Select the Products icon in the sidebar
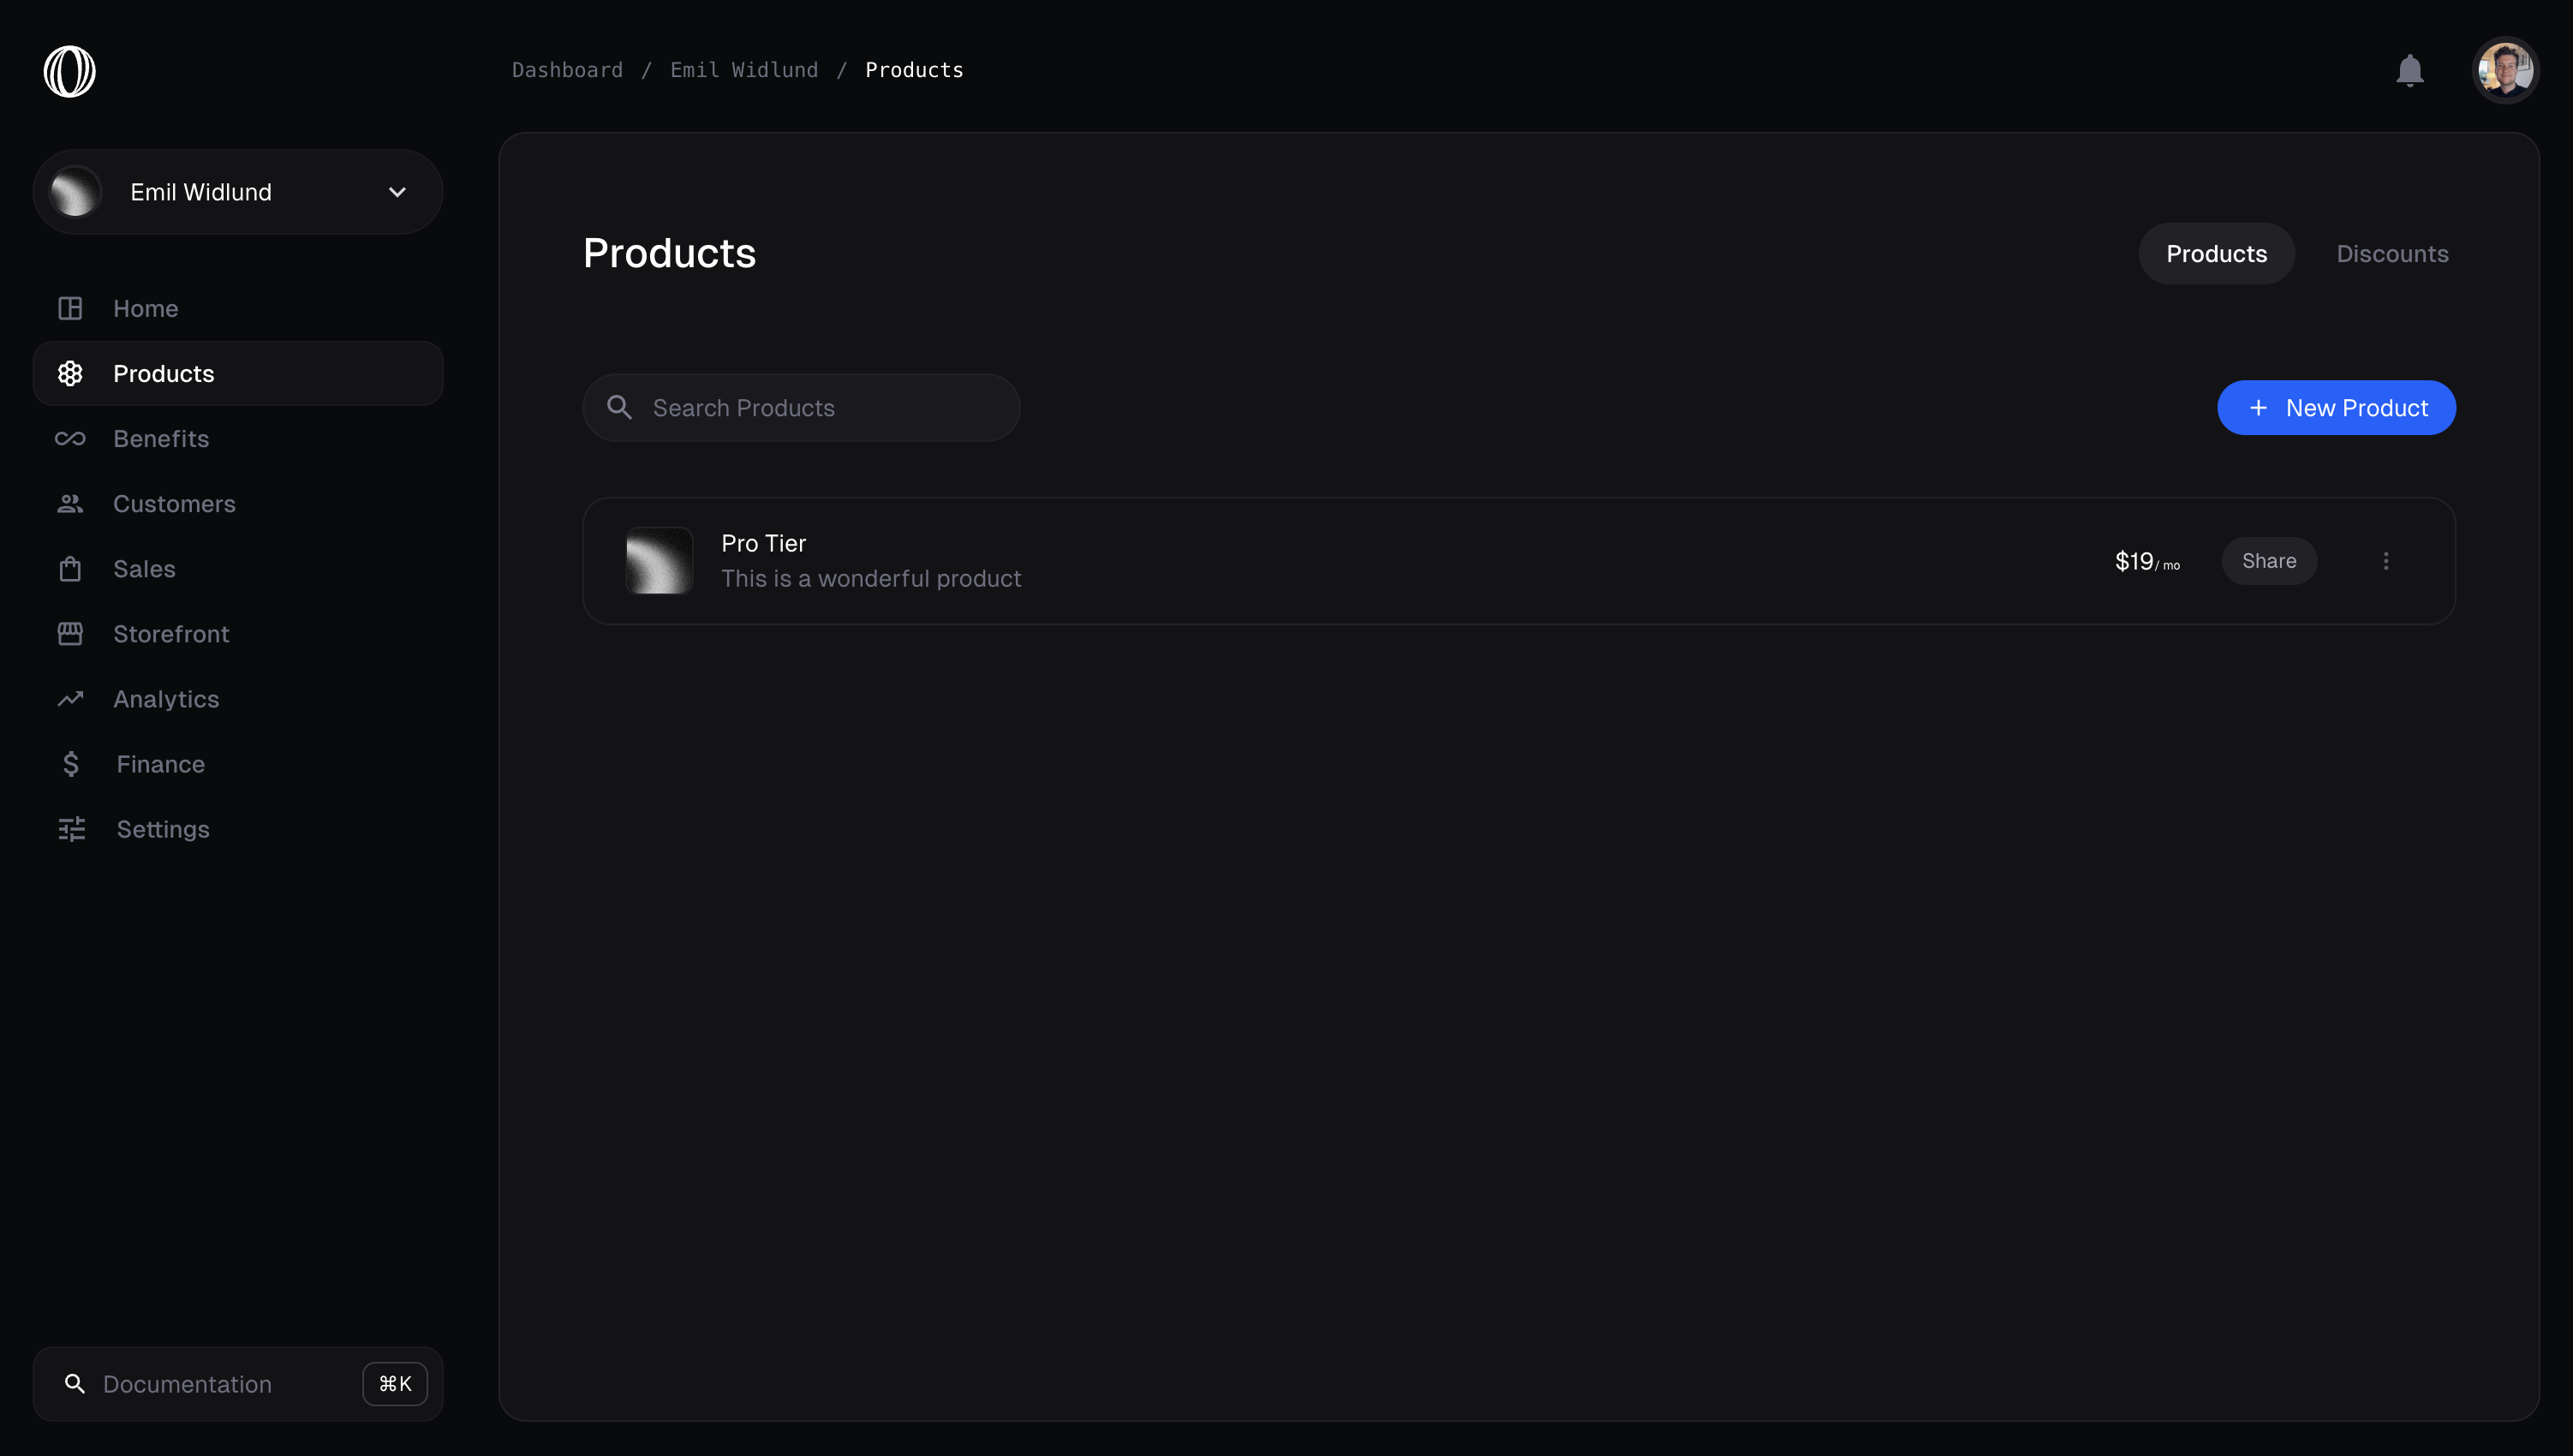This screenshot has height=1456, width=2573. tap(70, 373)
